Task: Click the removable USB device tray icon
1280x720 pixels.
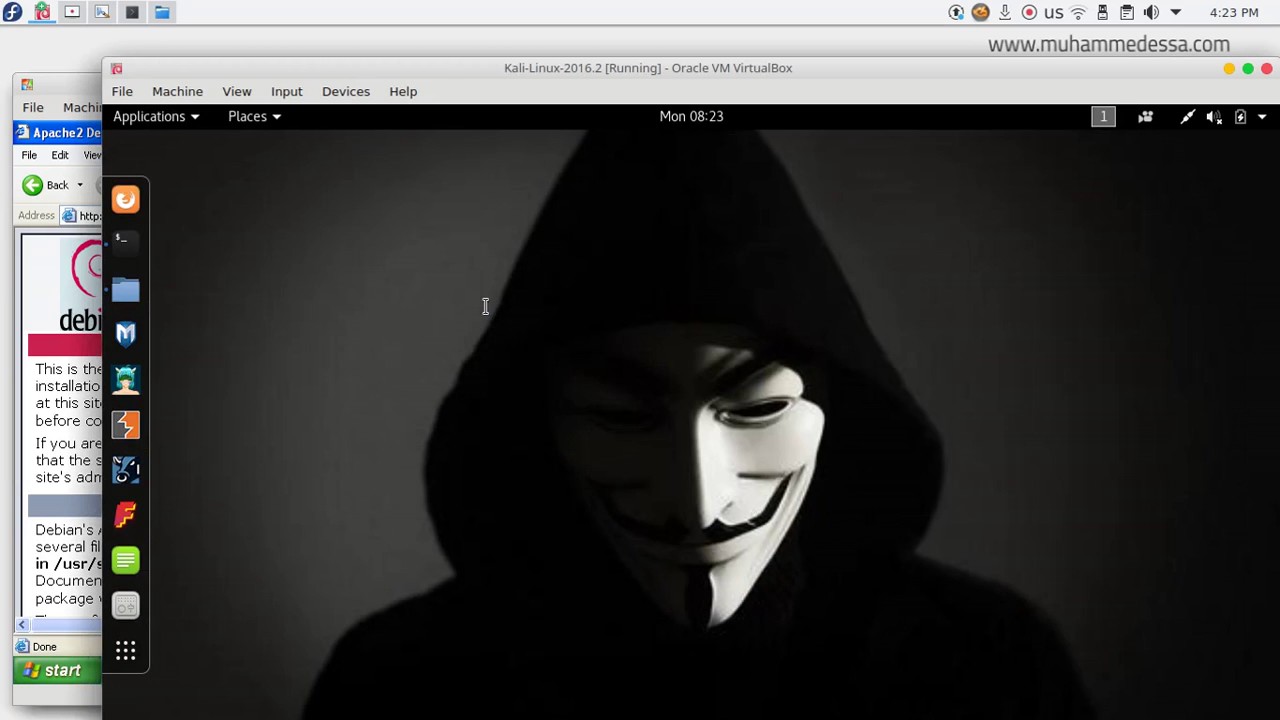Action: 1103,12
